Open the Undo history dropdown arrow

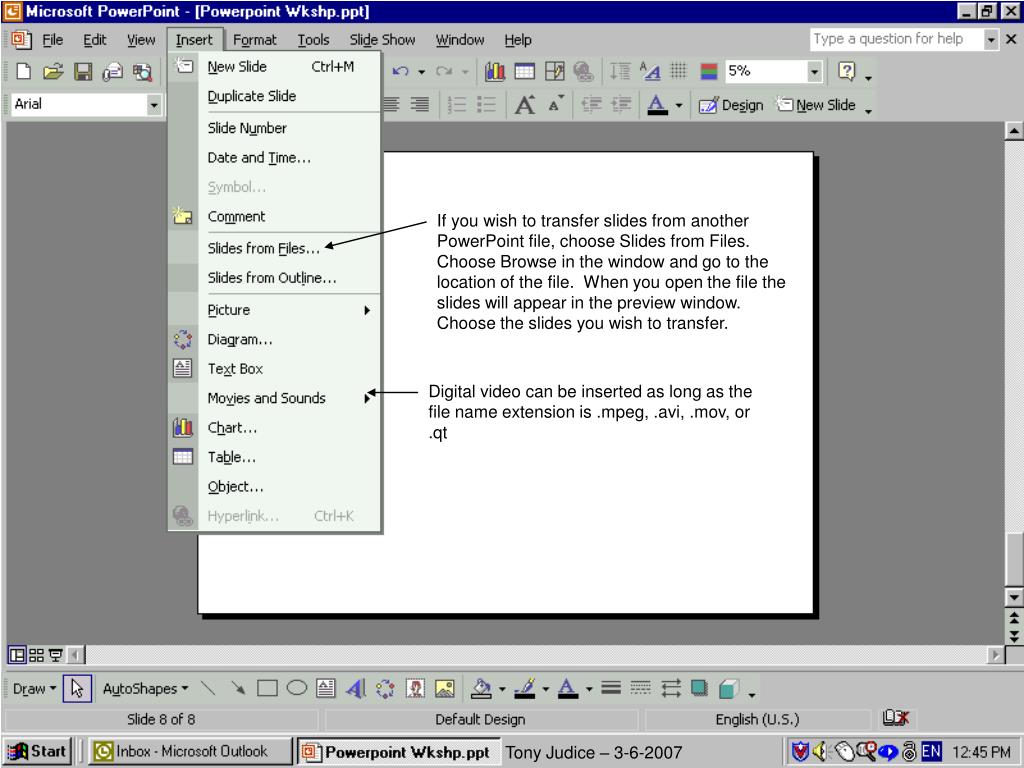click(x=421, y=72)
